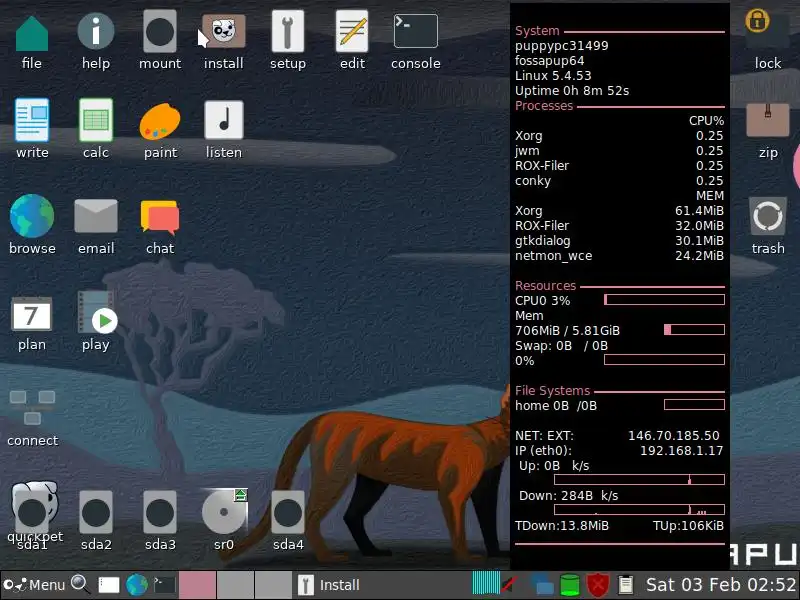
Task: Select the sda3 drive icon
Action: pyautogui.click(x=160, y=513)
